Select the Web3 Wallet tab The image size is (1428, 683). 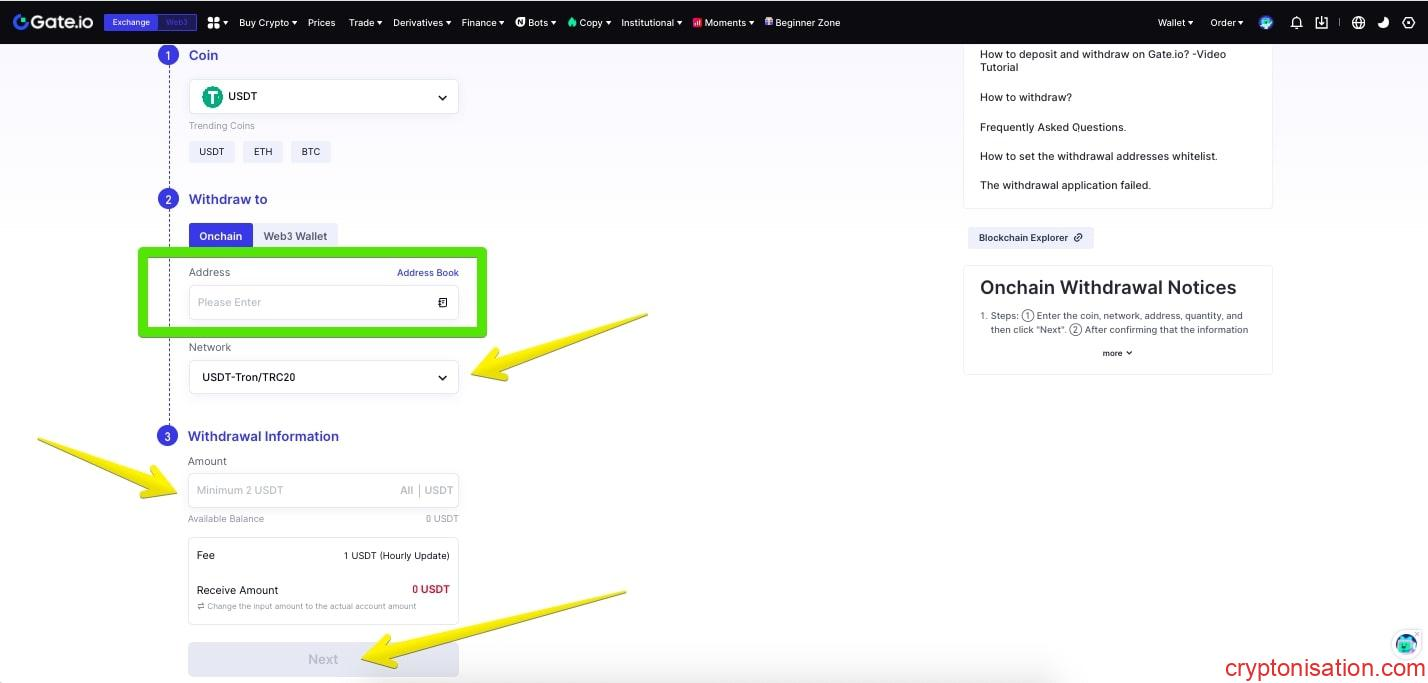coord(295,236)
